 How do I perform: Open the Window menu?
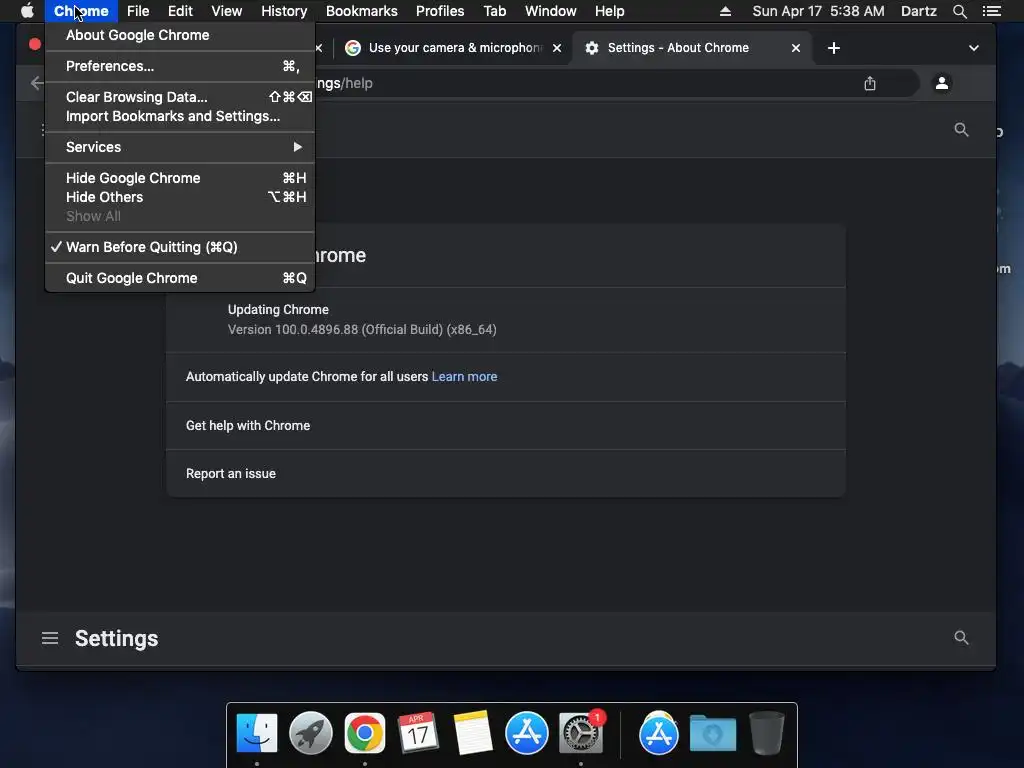pos(551,11)
